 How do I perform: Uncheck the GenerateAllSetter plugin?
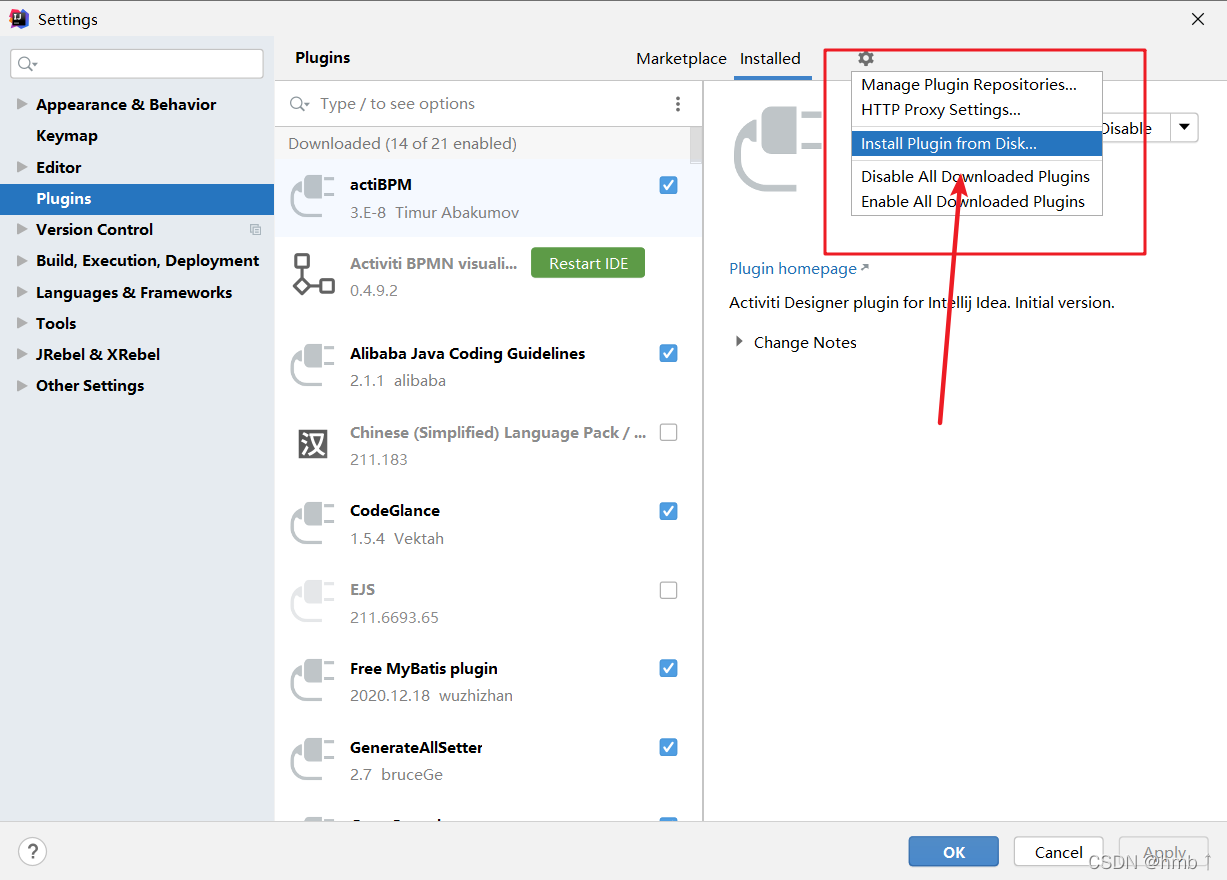tap(669, 747)
